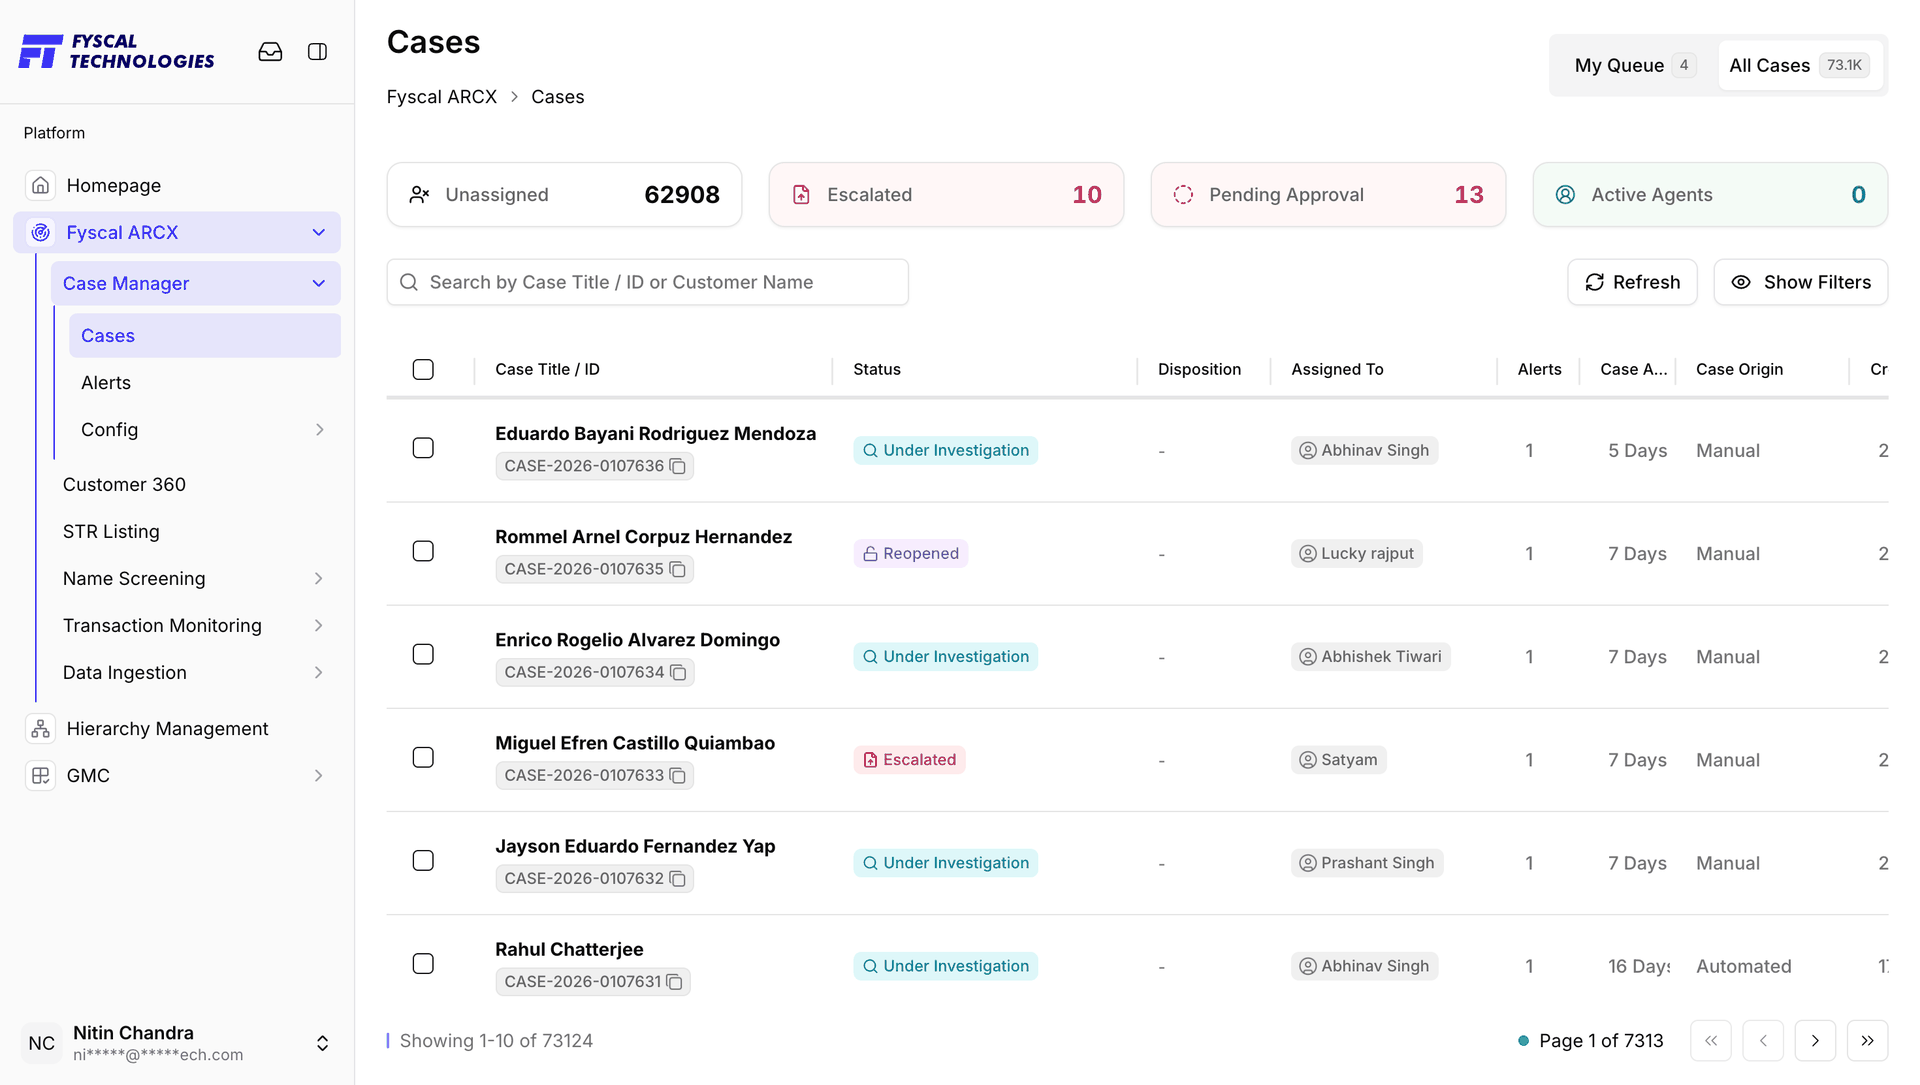The image size is (1920, 1085).
Task: Select the Enrico Rogelio Alvarez Domingo checkbox
Action: 423,654
